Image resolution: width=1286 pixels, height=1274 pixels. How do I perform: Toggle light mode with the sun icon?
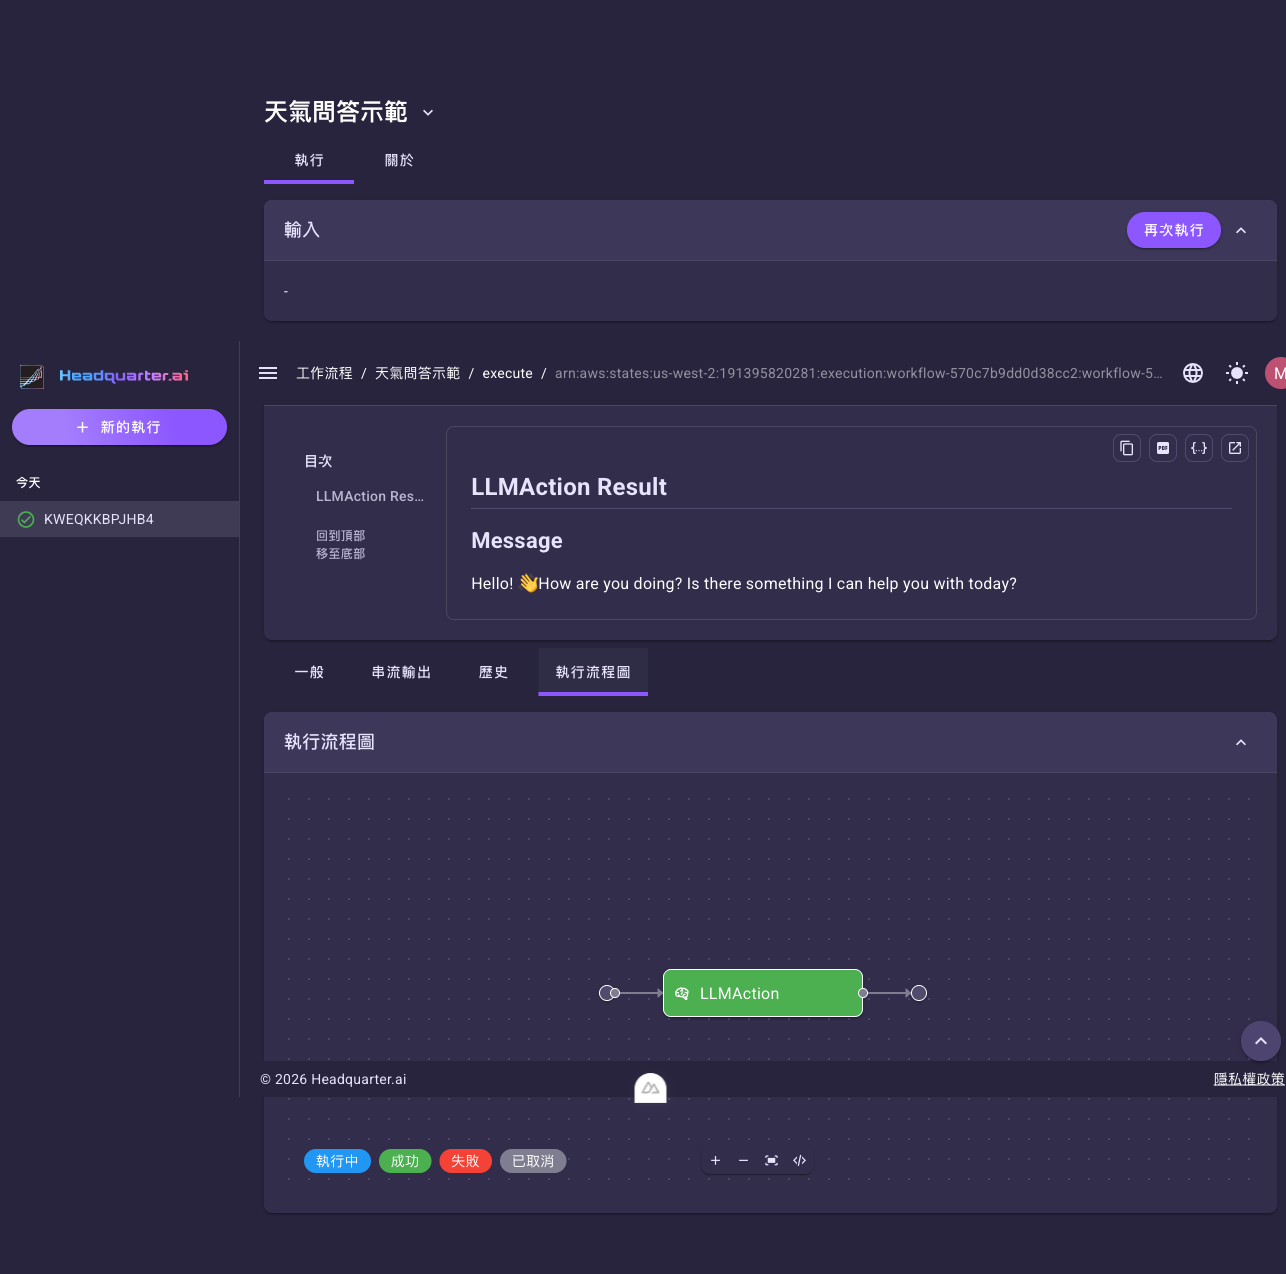pos(1237,373)
